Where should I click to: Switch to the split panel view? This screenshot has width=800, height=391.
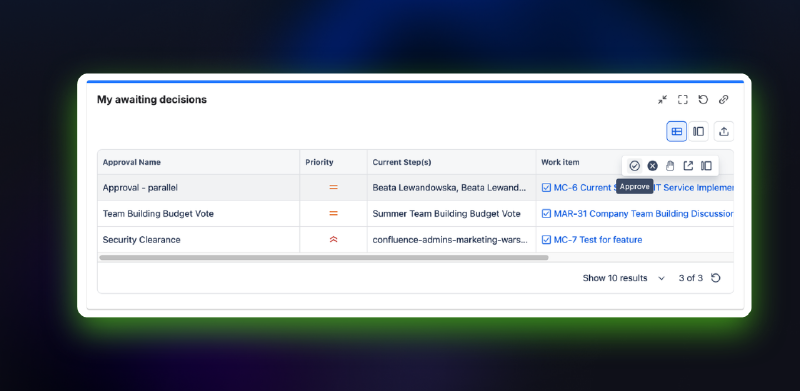coord(698,132)
